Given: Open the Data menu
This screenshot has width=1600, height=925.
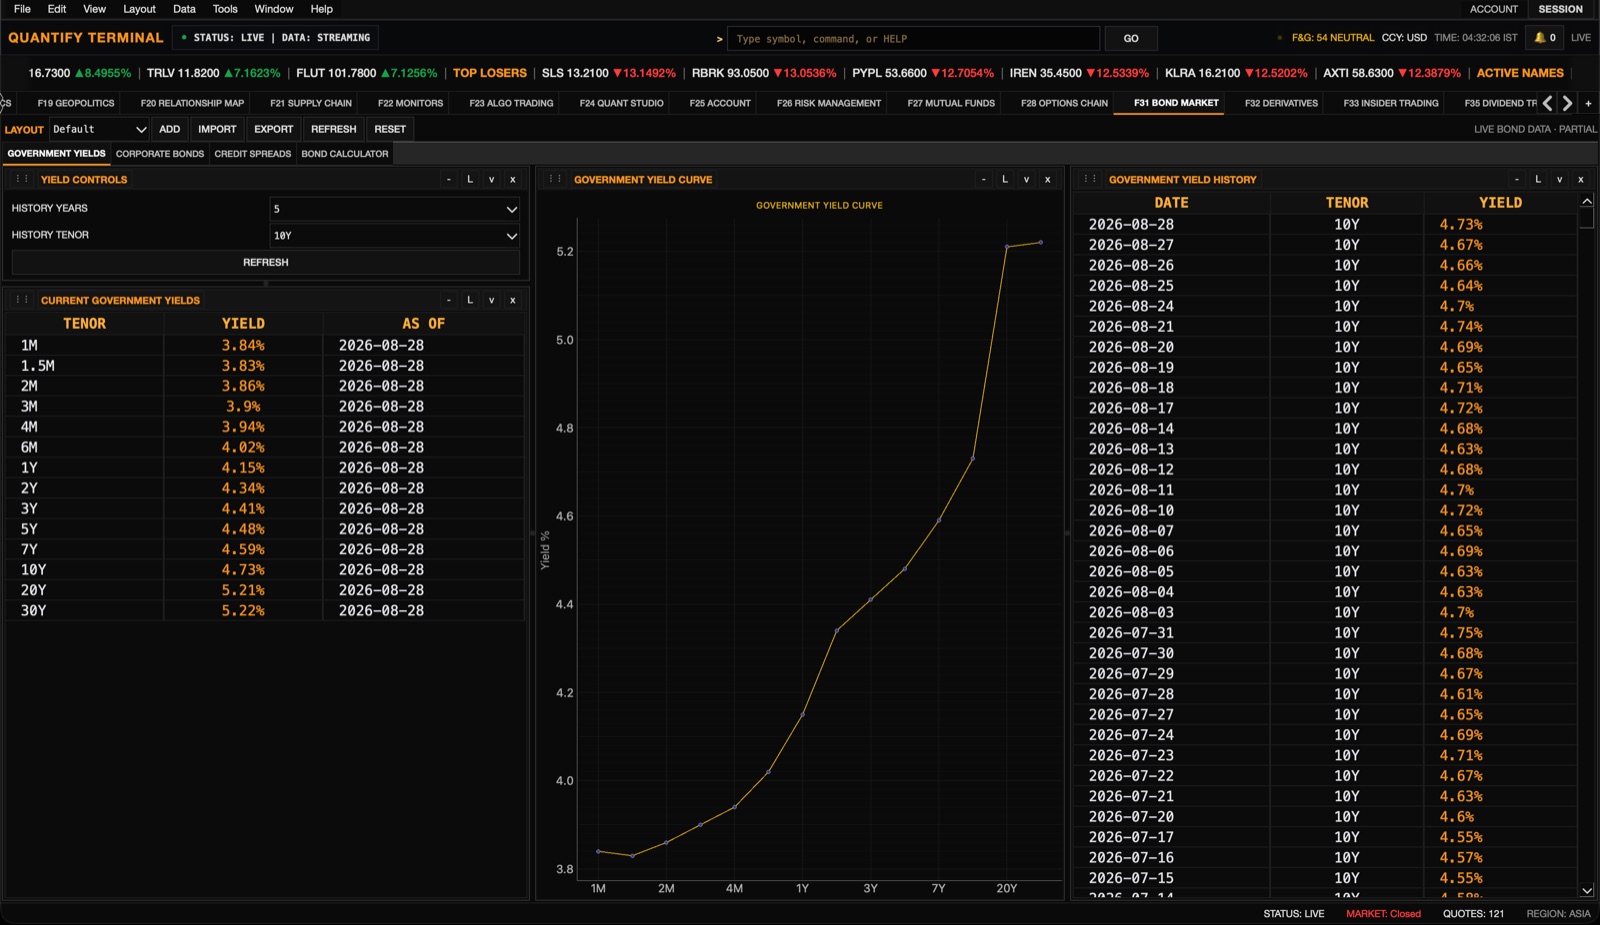Looking at the screenshot, I should [x=184, y=9].
